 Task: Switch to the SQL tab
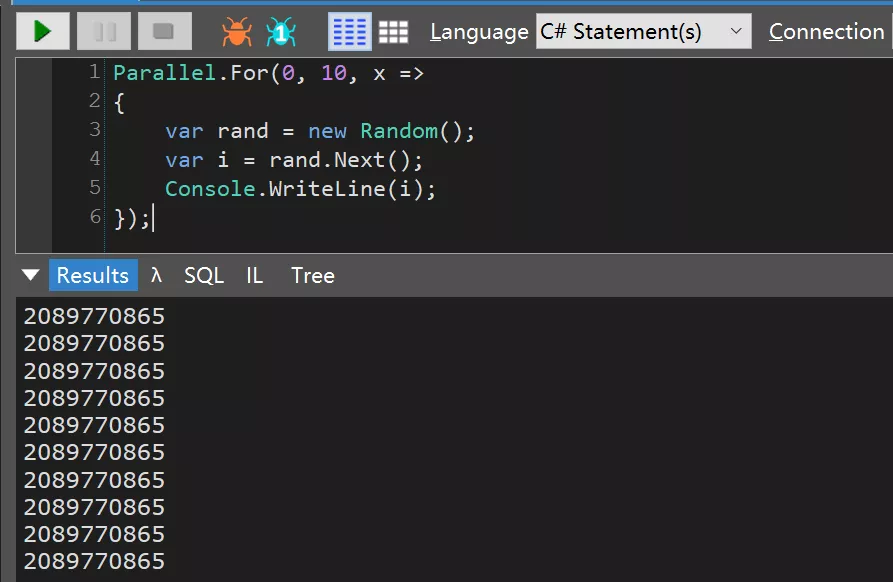204,276
